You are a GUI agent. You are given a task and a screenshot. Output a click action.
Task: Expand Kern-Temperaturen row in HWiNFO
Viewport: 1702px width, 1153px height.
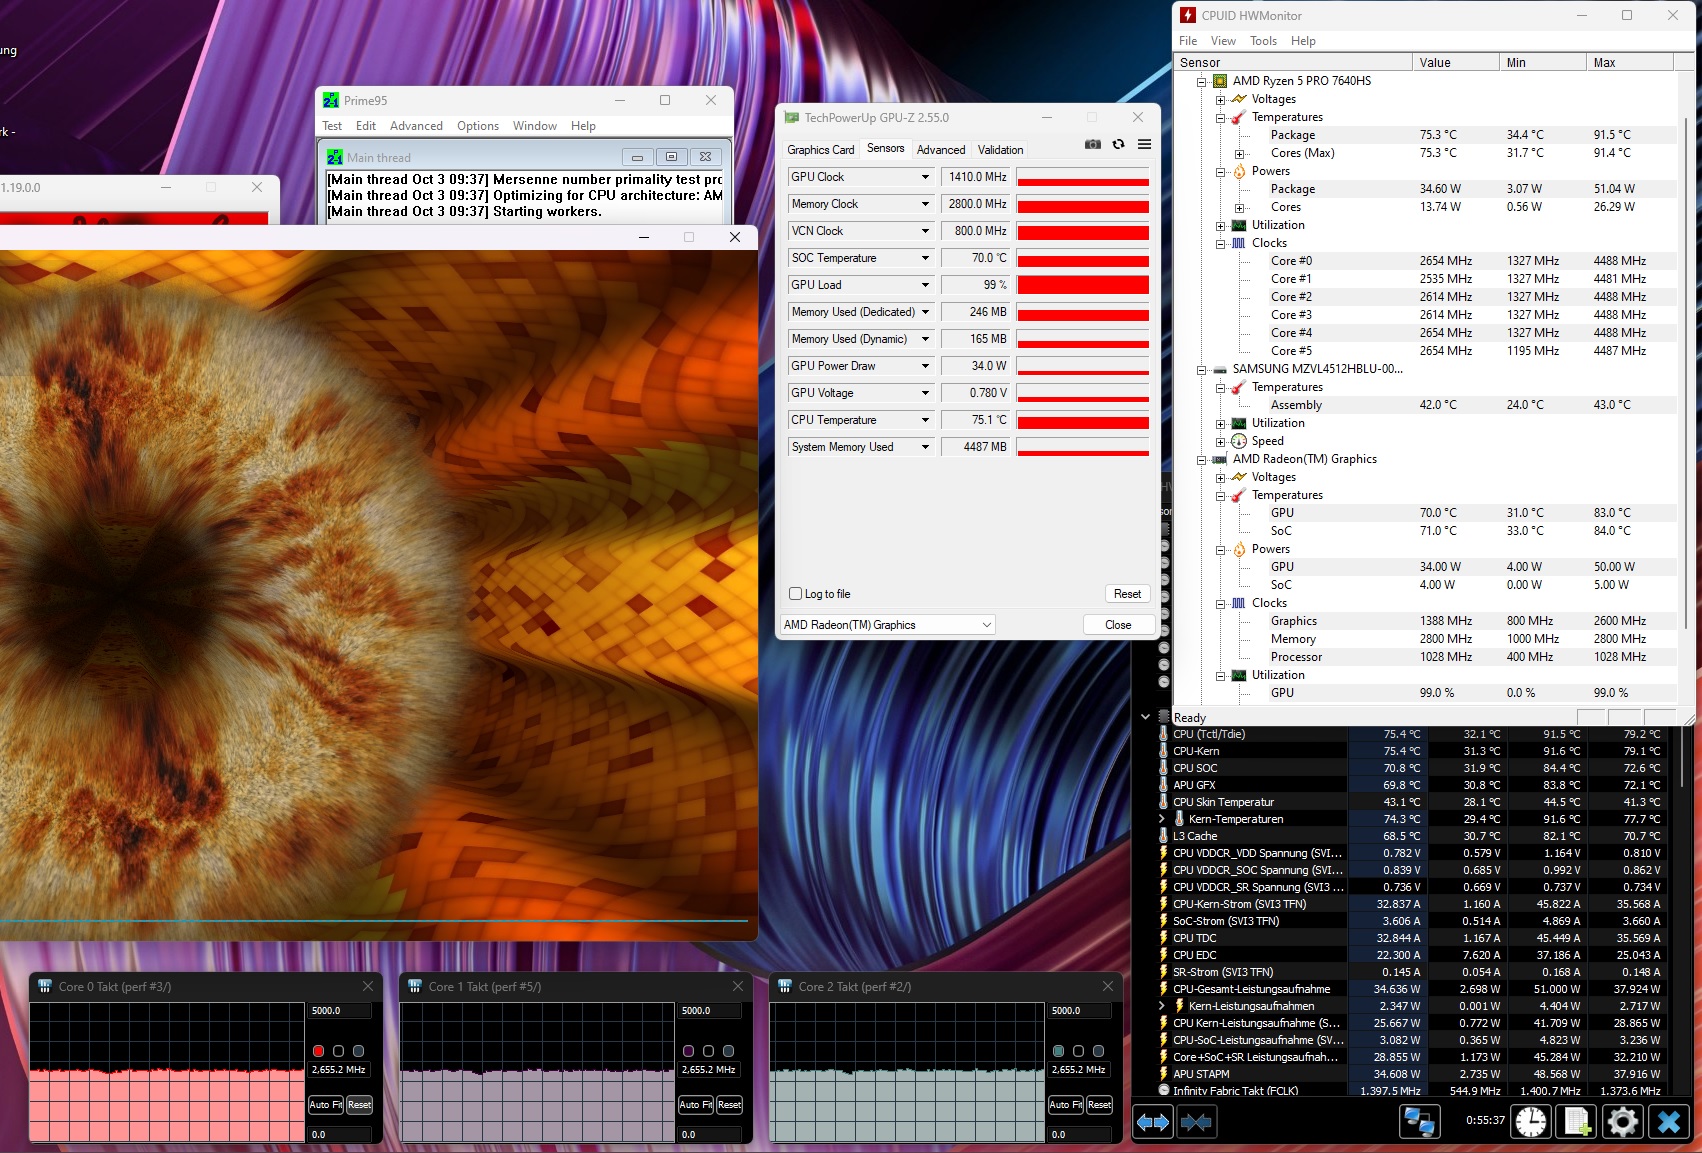tap(1162, 819)
